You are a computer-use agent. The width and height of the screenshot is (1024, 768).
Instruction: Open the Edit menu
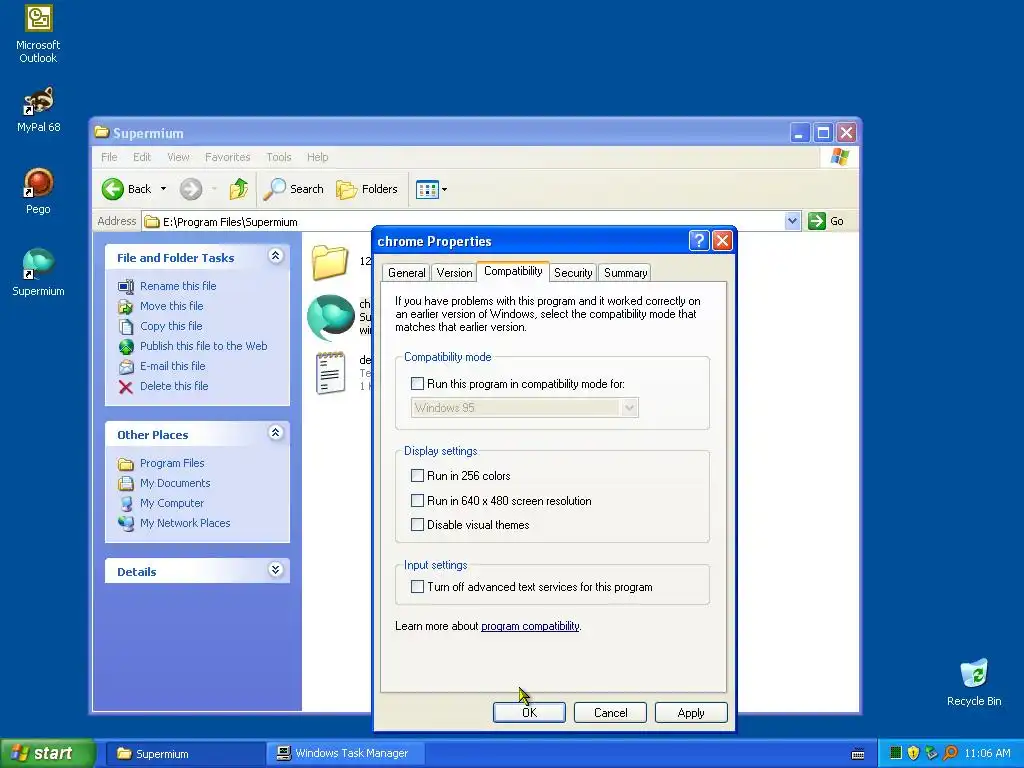[142, 157]
